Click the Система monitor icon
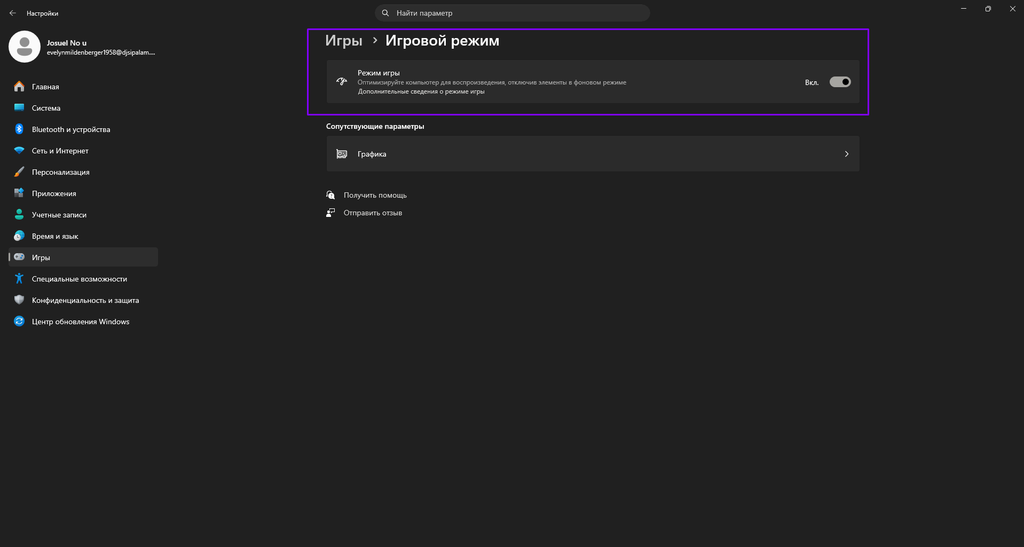Image resolution: width=1024 pixels, height=547 pixels. point(19,108)
